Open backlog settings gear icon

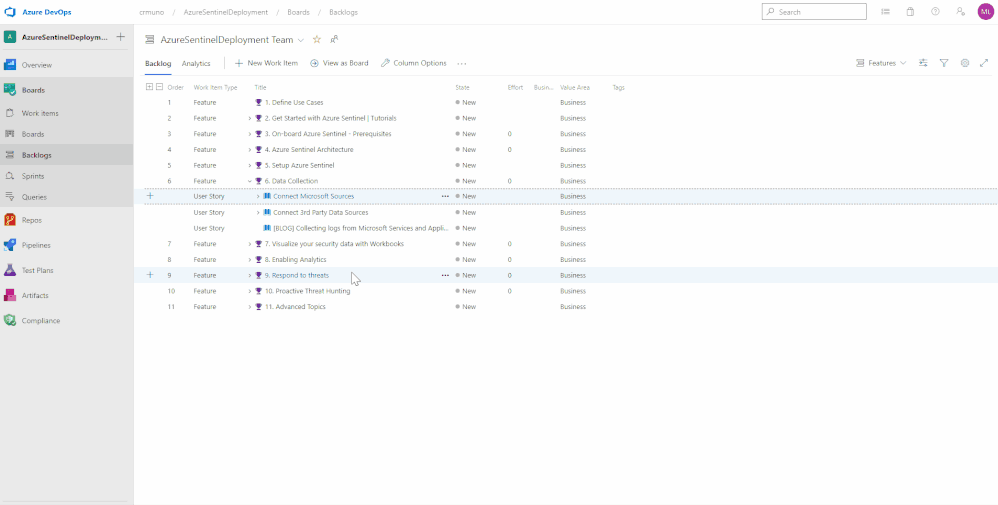[x=965, y=63]
